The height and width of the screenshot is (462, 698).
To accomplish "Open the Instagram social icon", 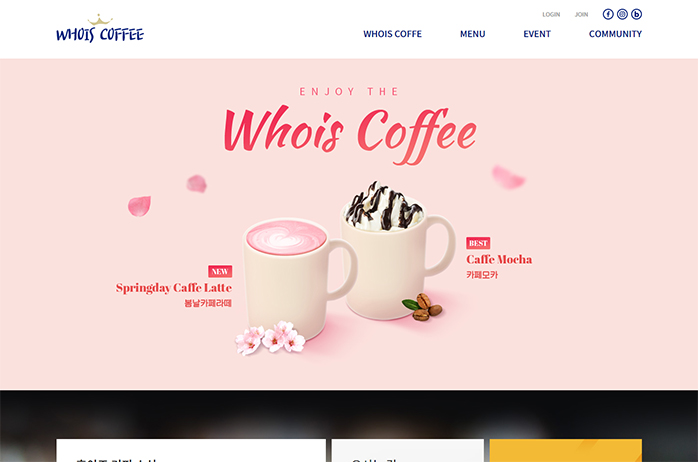I will pos(622,14).
